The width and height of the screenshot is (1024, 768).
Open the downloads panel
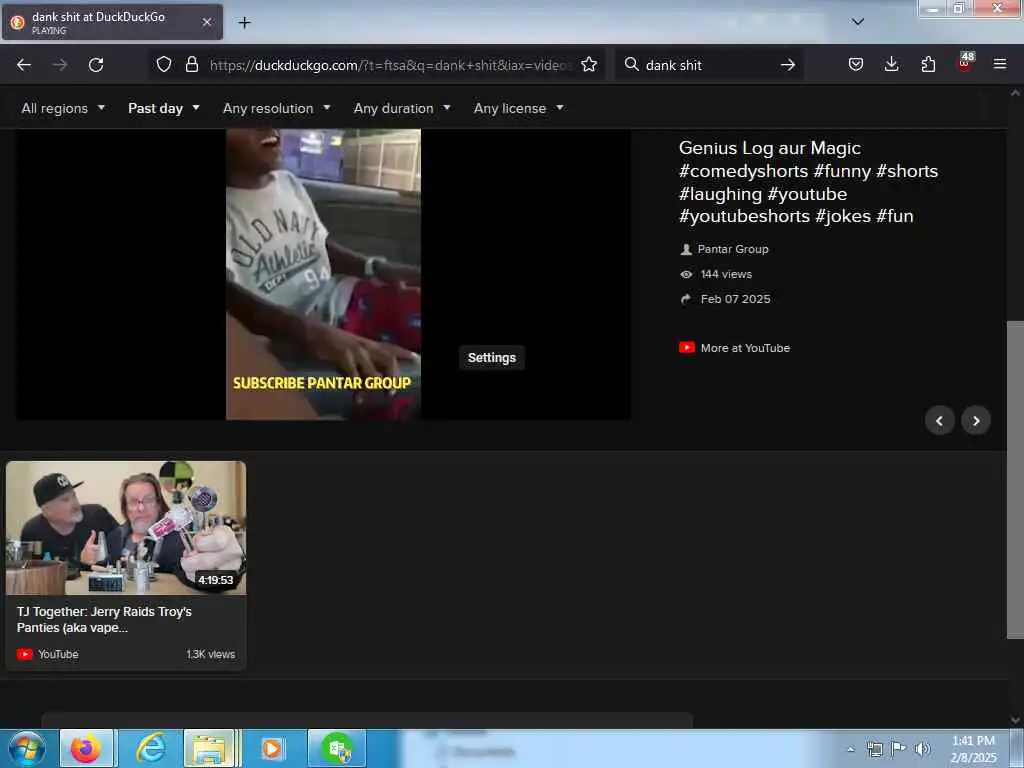pos(891,64)
